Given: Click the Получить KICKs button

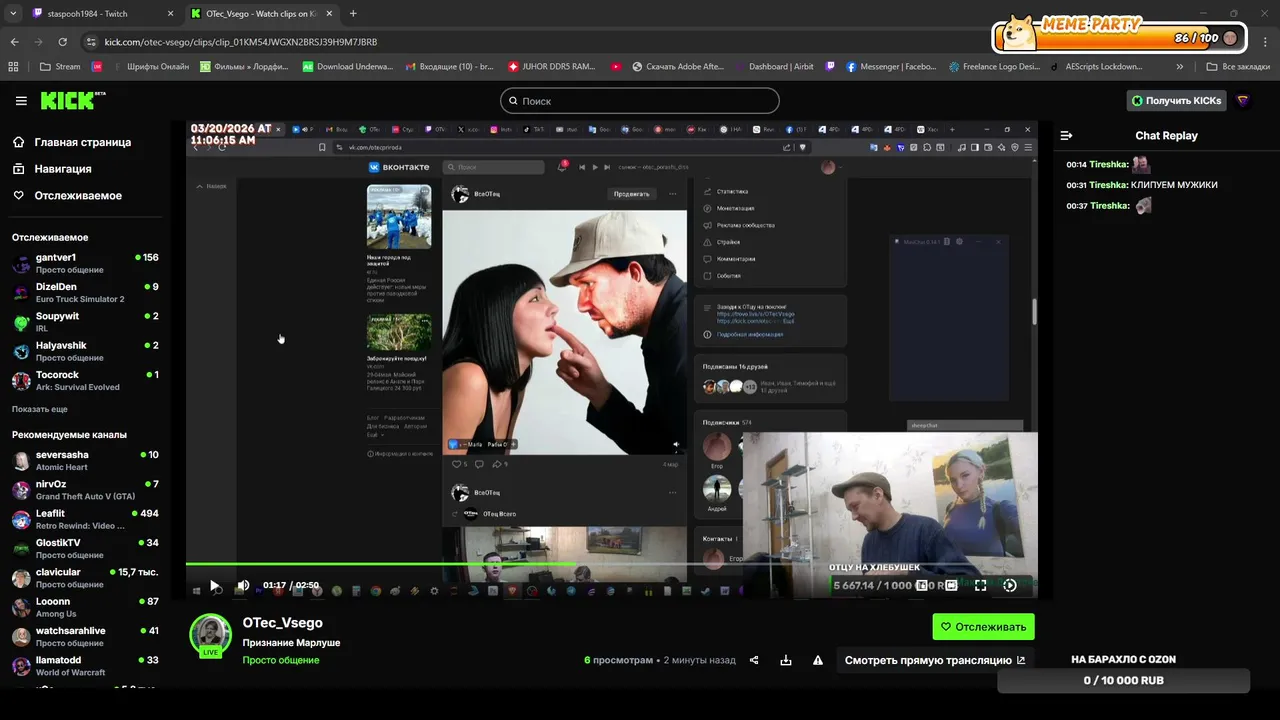Looking at the screenshot, I should coord(1177,100).
